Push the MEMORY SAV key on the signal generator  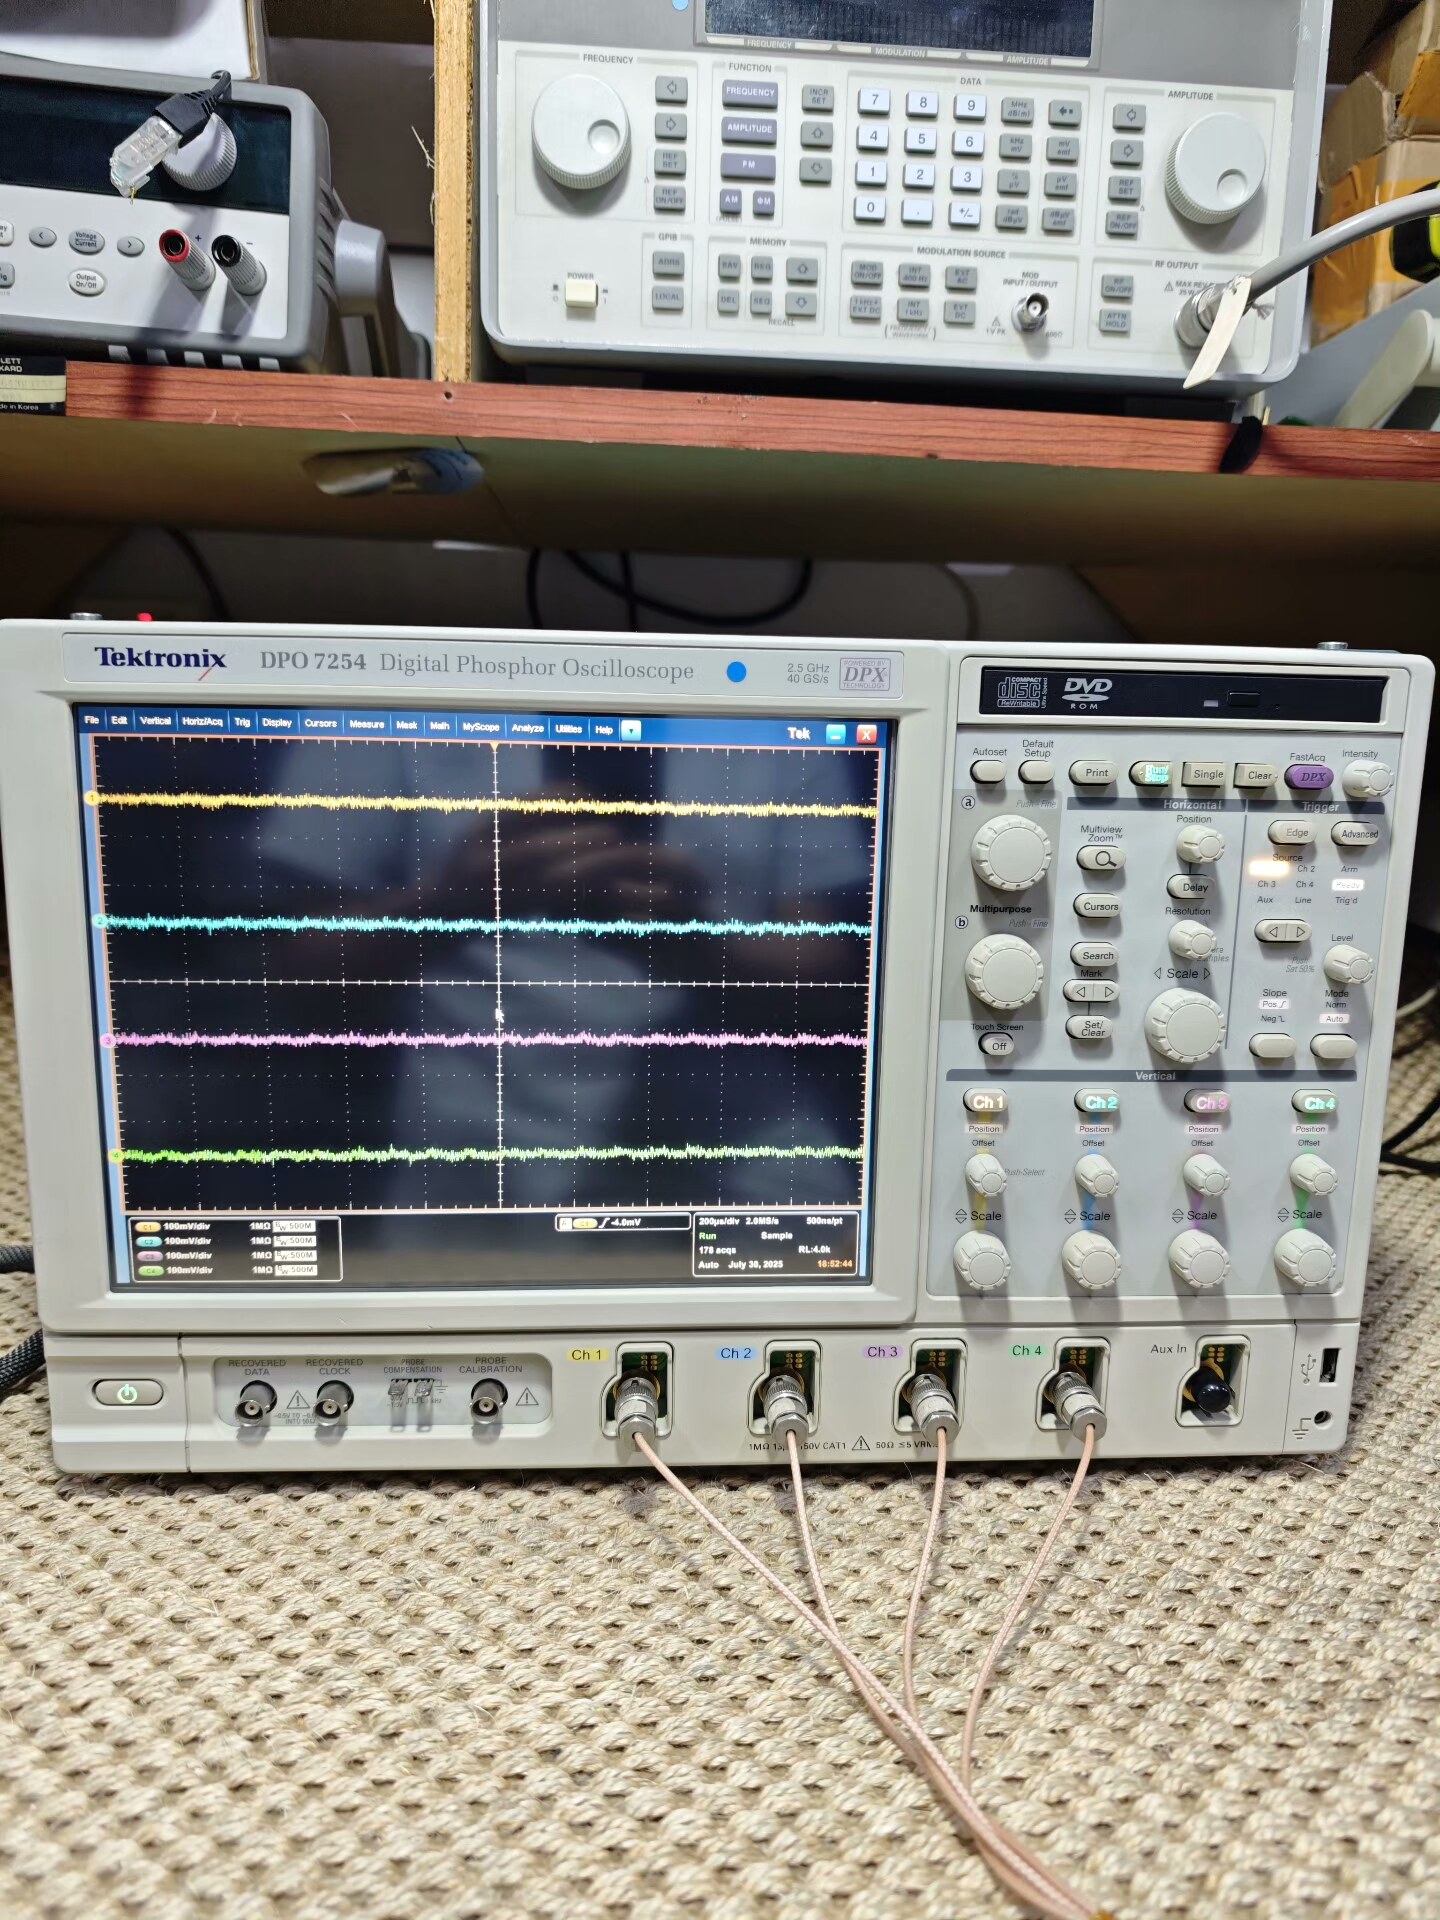point(730,267)
